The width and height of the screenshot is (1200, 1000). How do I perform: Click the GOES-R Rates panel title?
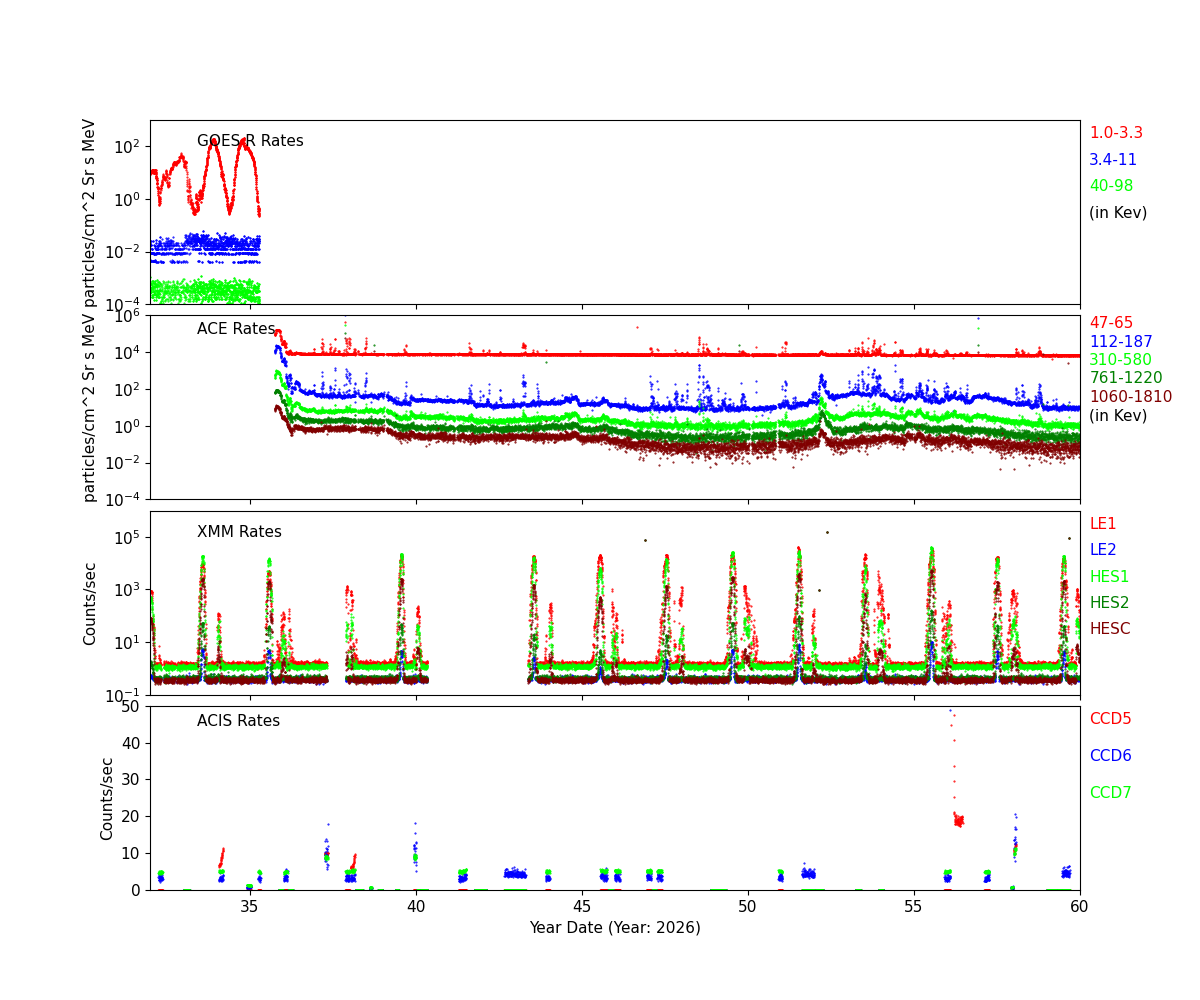click(x=250, y=141)
